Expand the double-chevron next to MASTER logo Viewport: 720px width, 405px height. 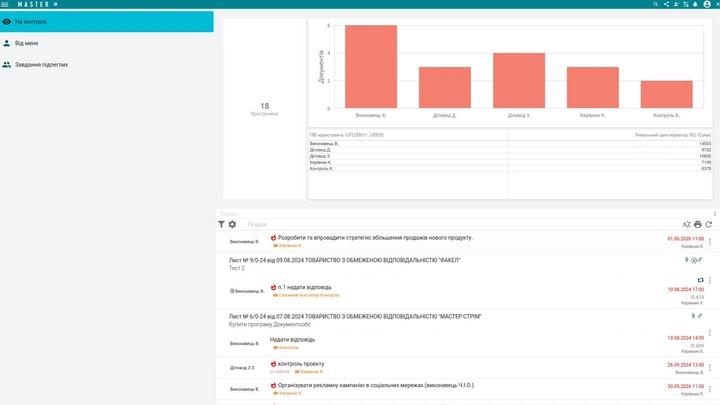point(56,4)
